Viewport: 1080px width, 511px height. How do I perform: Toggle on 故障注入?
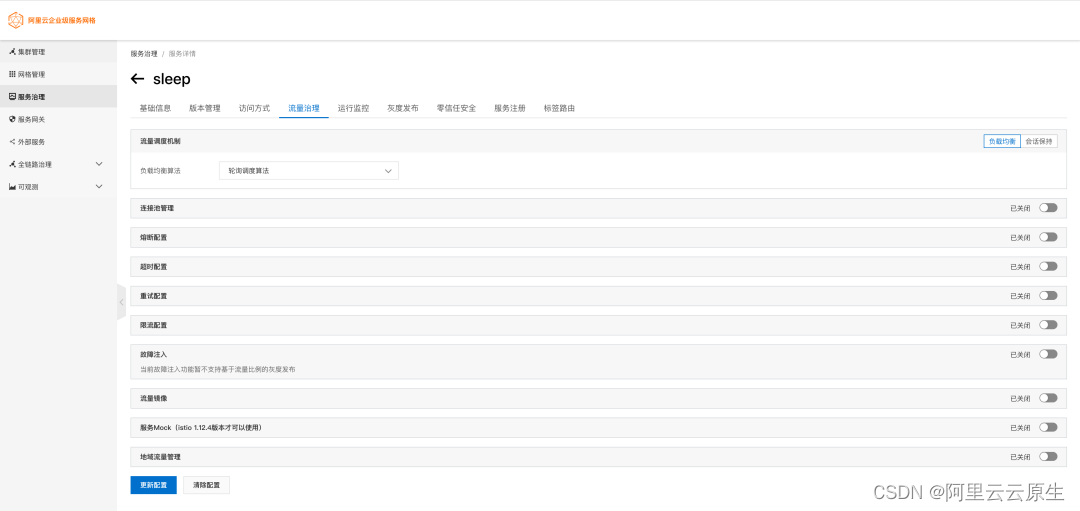[1048, 354]
